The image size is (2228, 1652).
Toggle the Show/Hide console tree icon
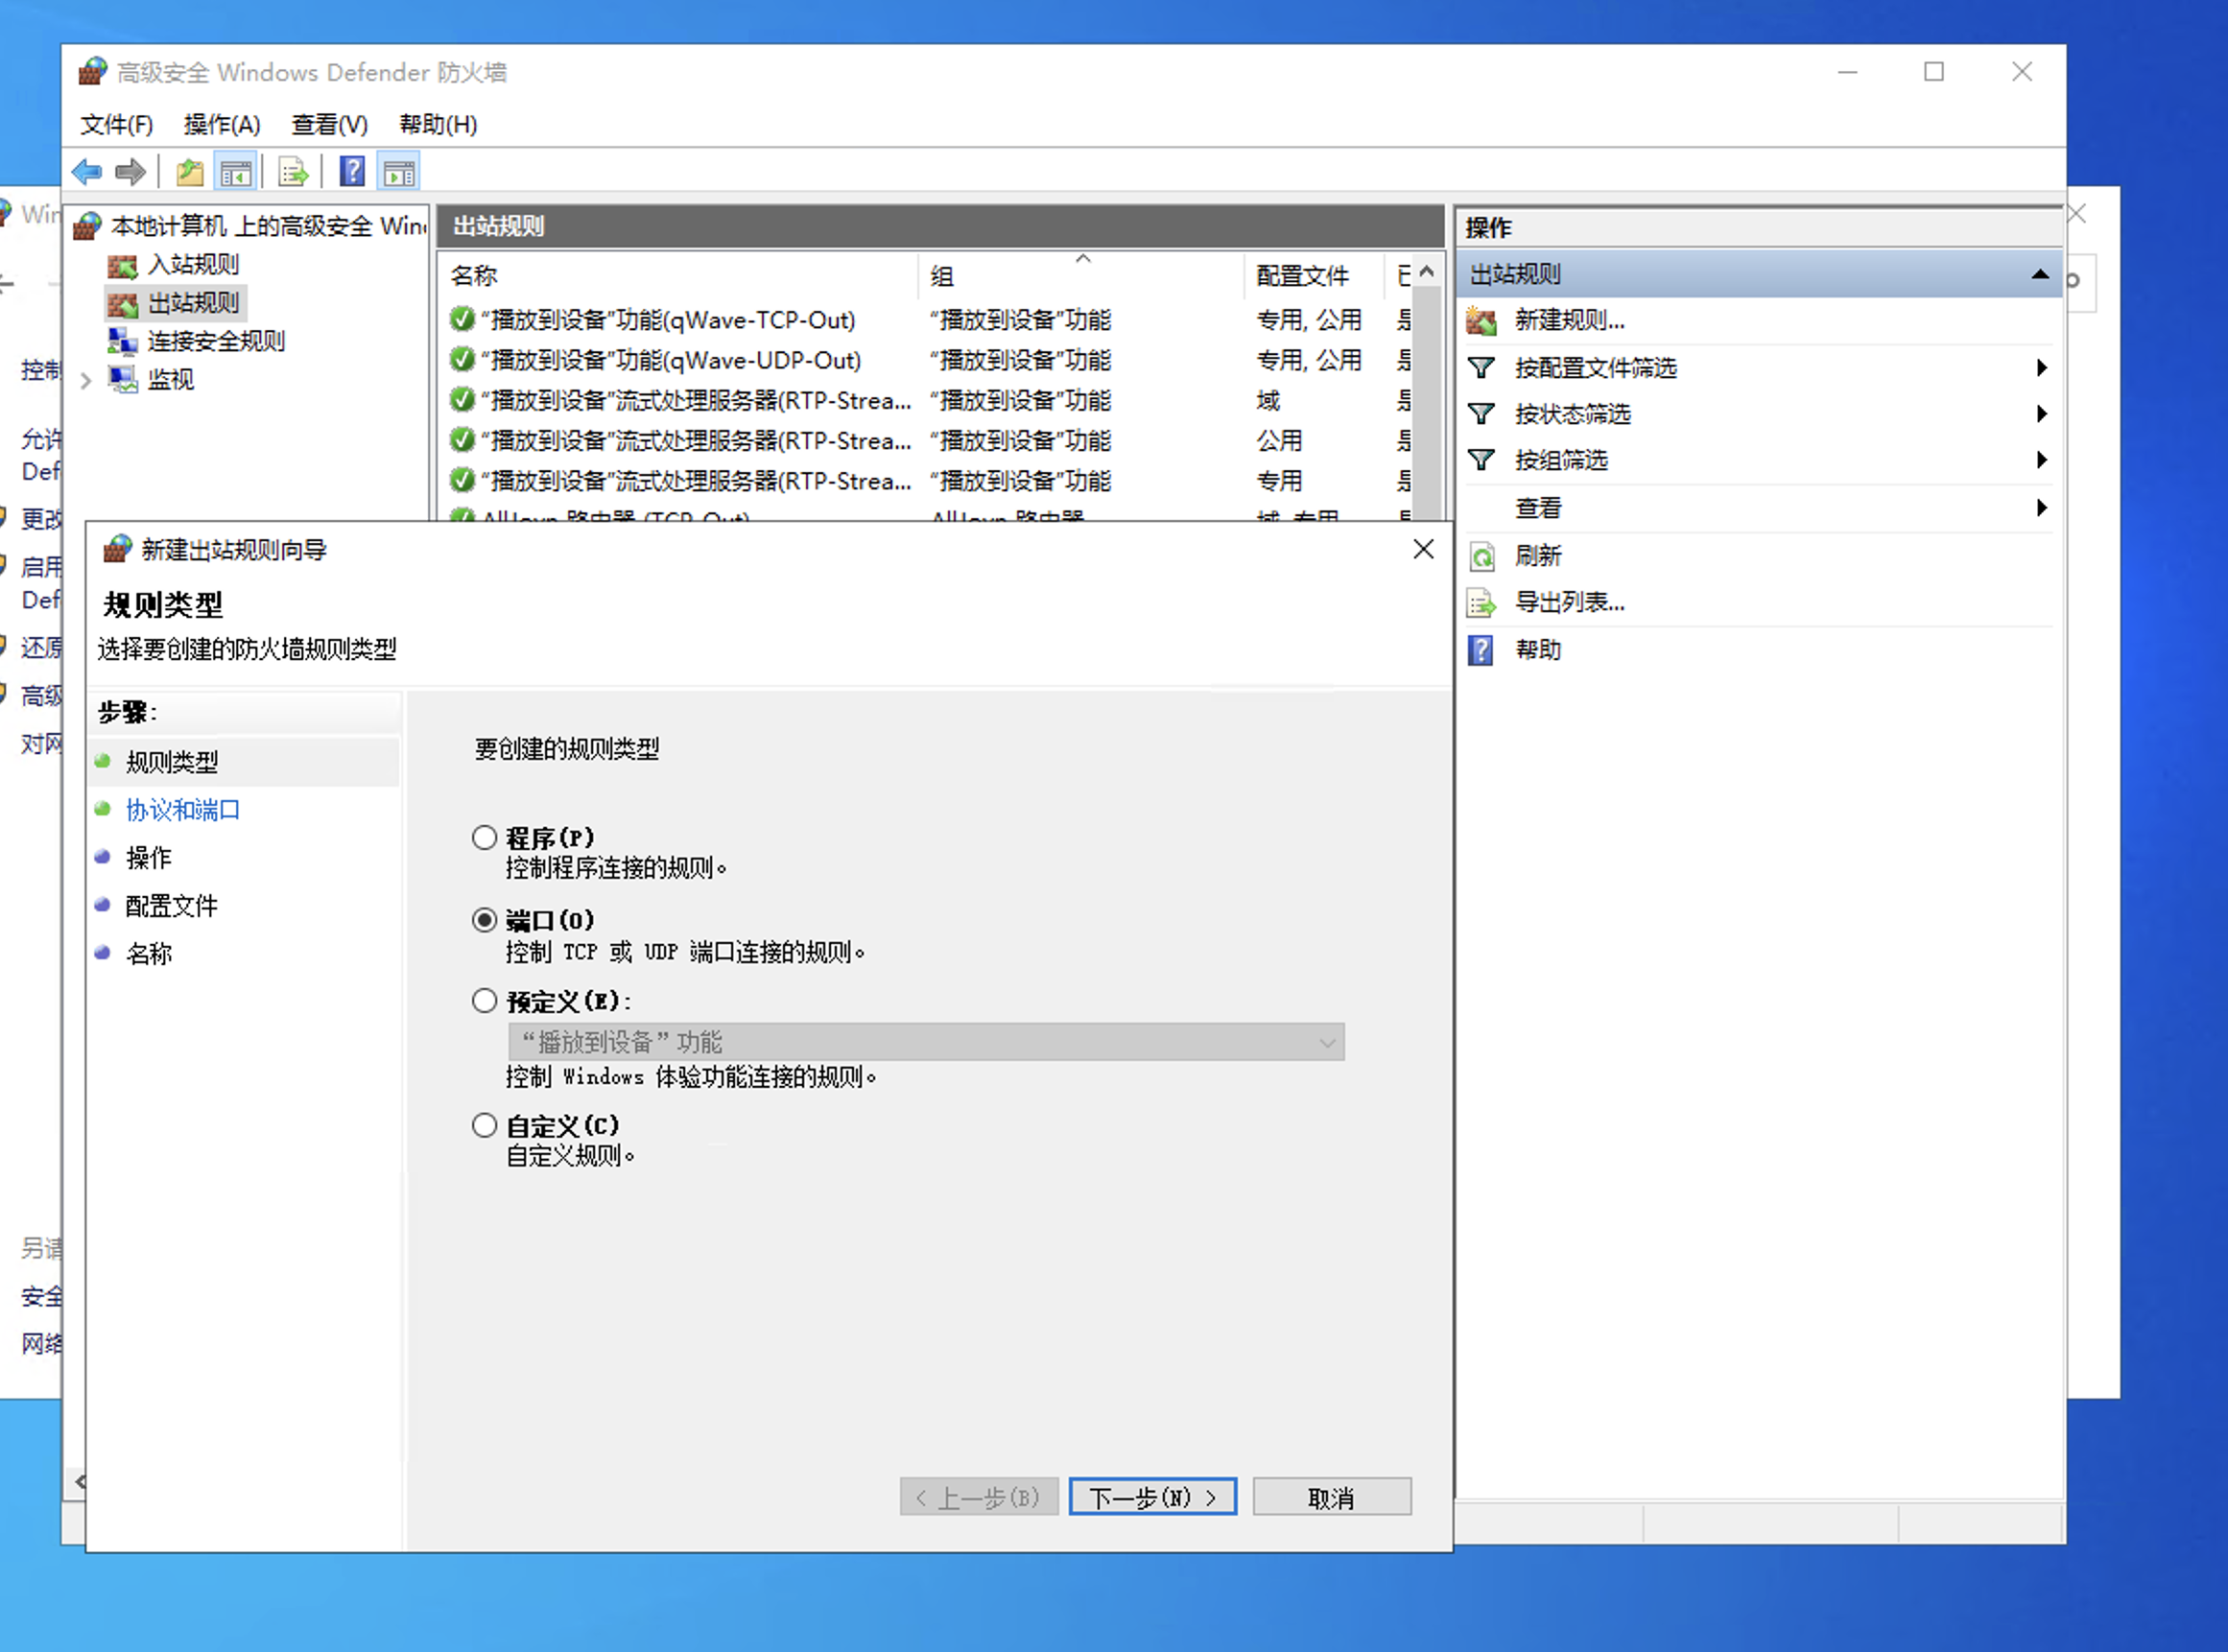[x=236, y=172]
